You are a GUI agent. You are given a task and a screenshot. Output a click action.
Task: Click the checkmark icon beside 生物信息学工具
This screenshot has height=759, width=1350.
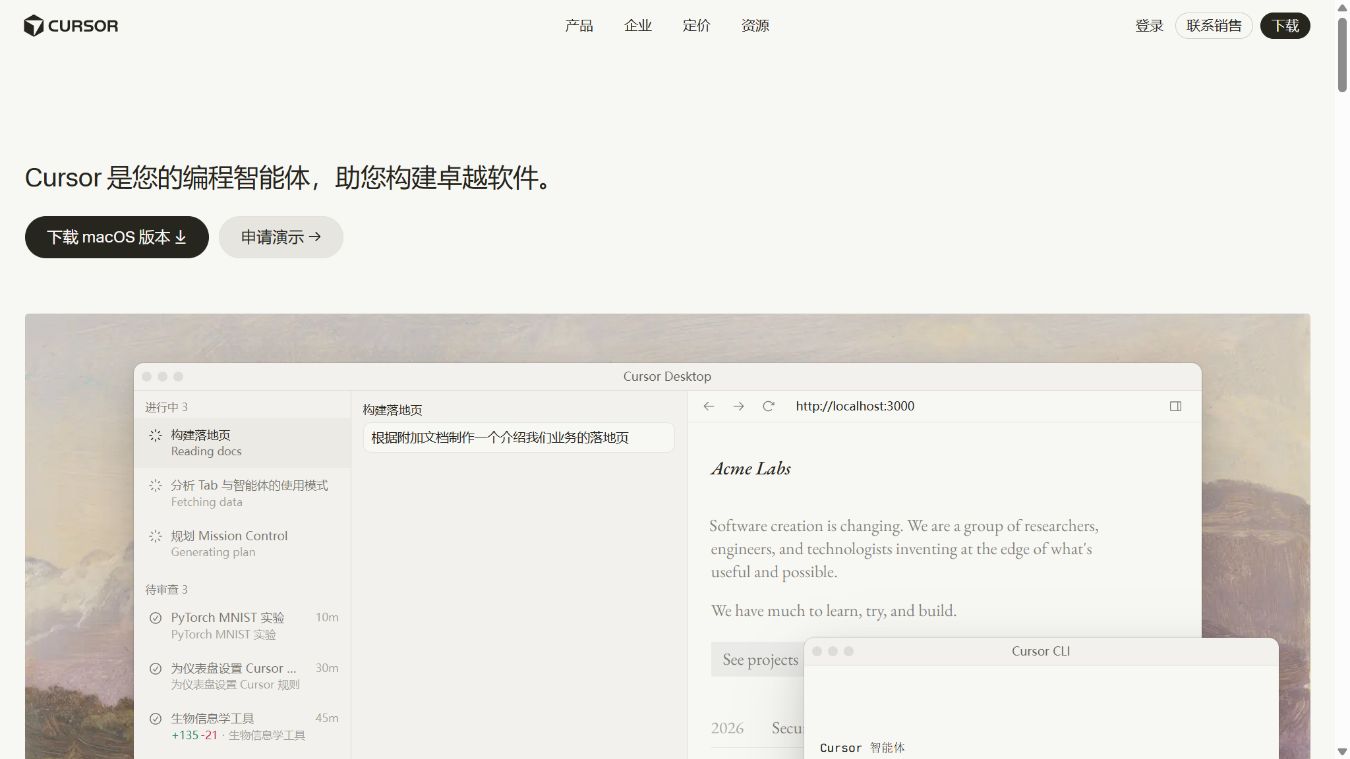tap(155, 719)
